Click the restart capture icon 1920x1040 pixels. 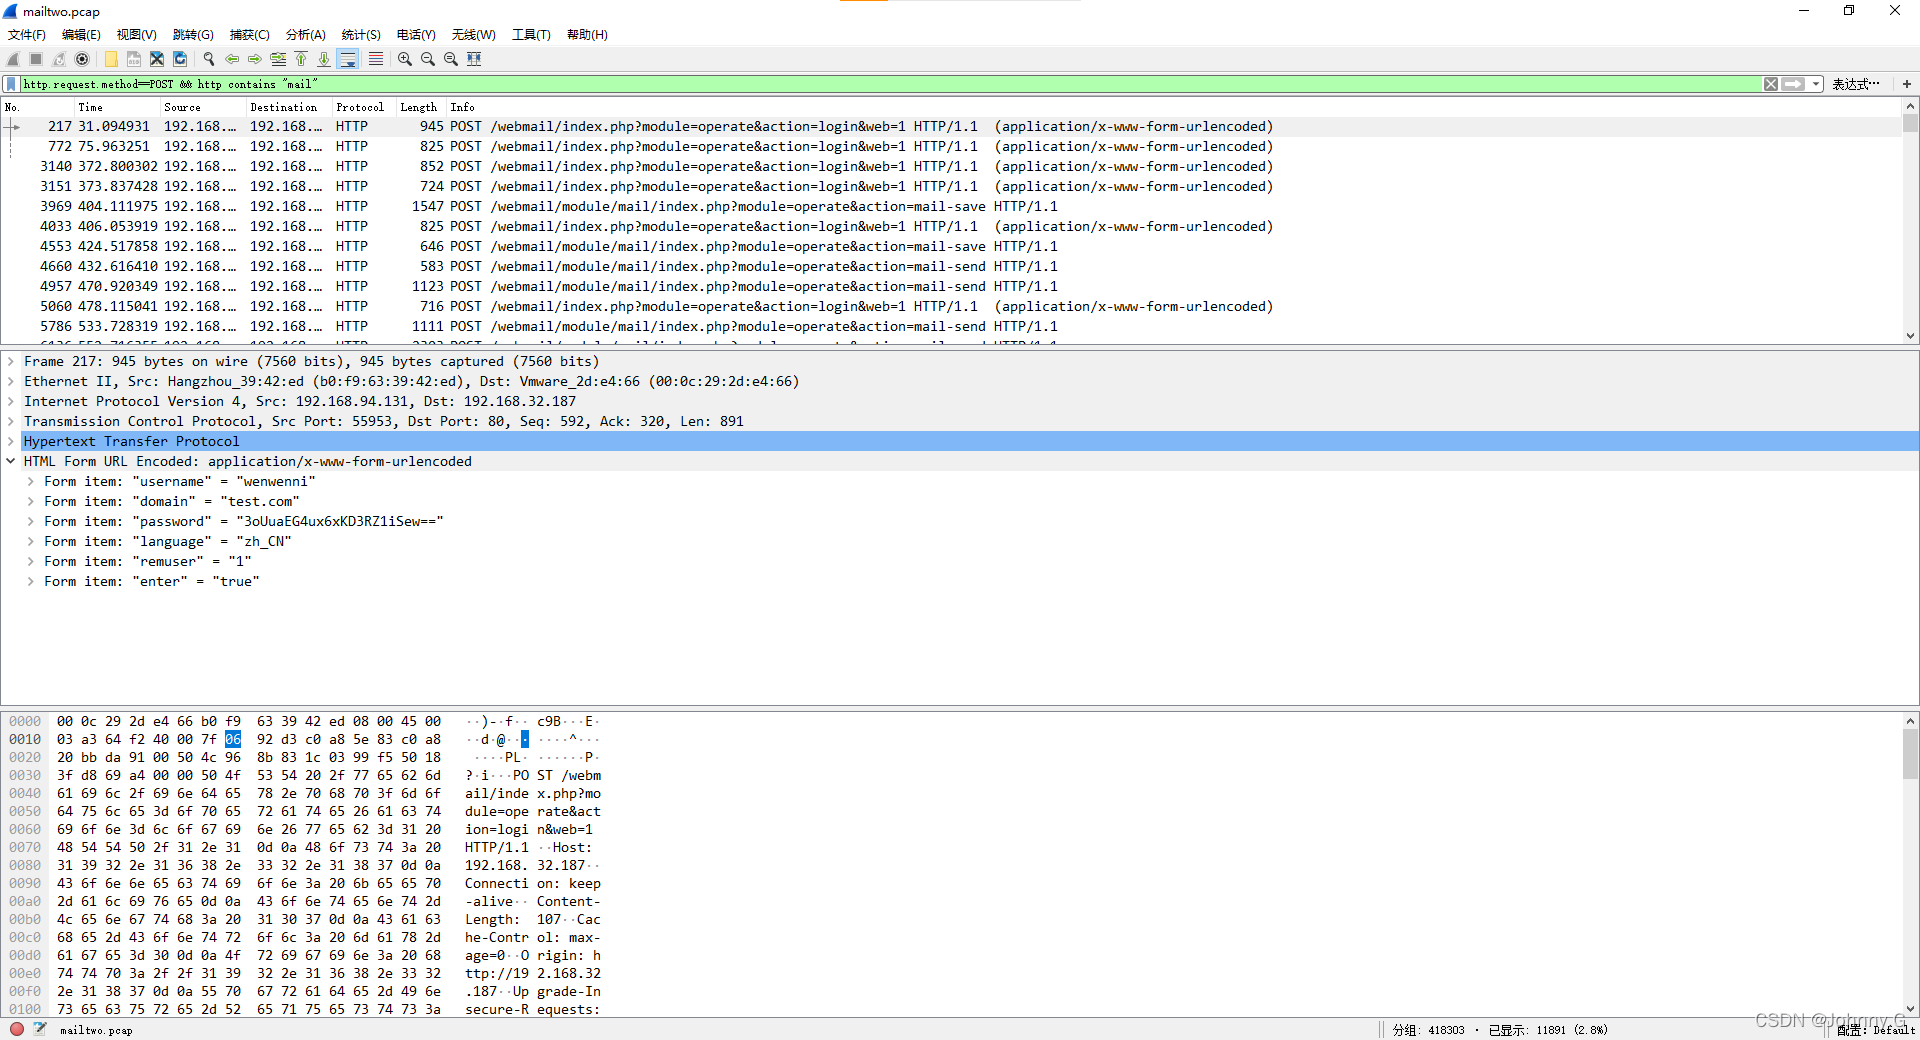pyautogui.click(x=59, y=59)
